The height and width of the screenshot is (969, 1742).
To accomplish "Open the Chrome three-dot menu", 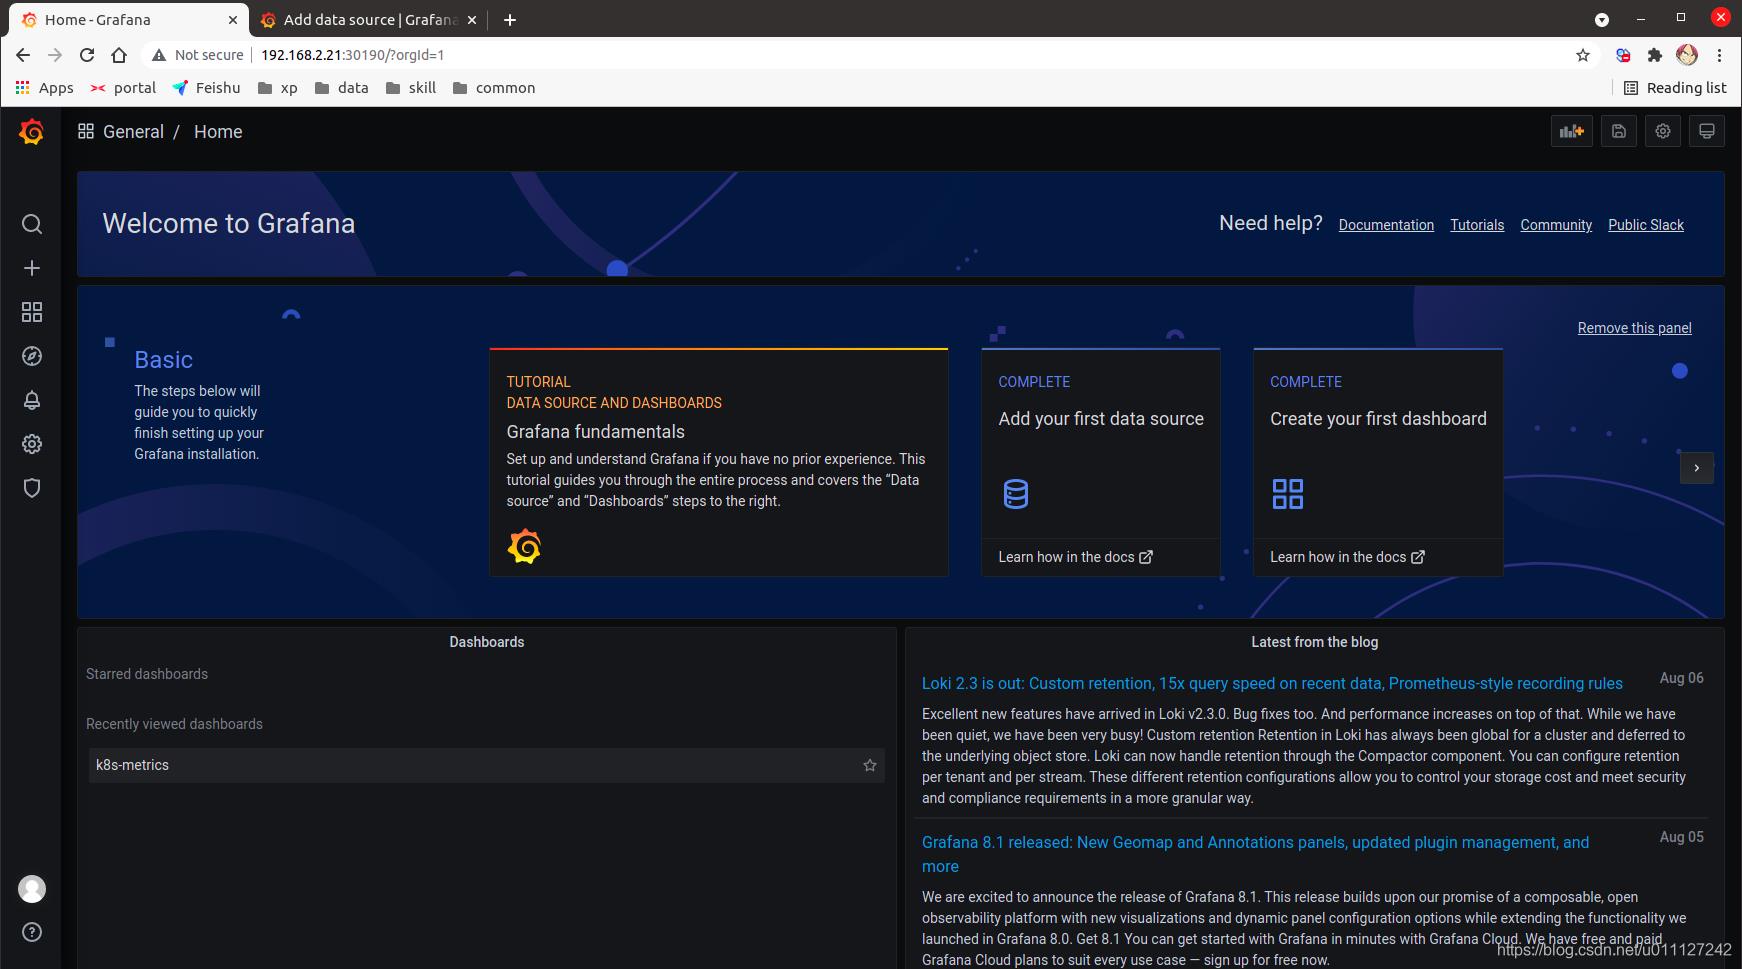I will 1720,55.
